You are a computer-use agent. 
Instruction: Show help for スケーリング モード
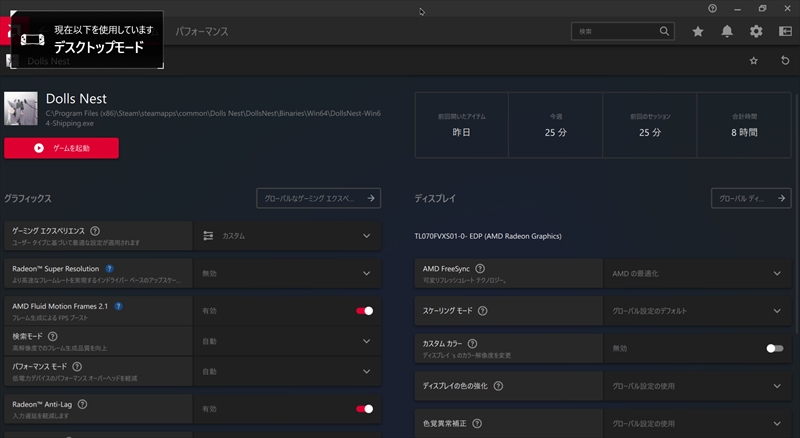483,311
